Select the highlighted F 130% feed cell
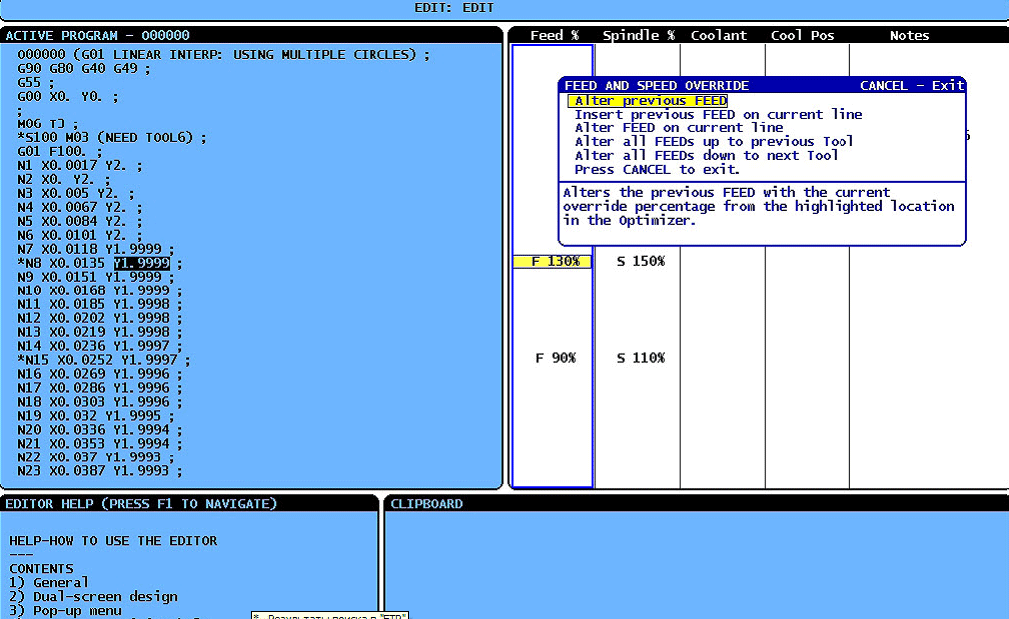Image resolution: width=1009 pixels, height=619 pixels. 553,262
